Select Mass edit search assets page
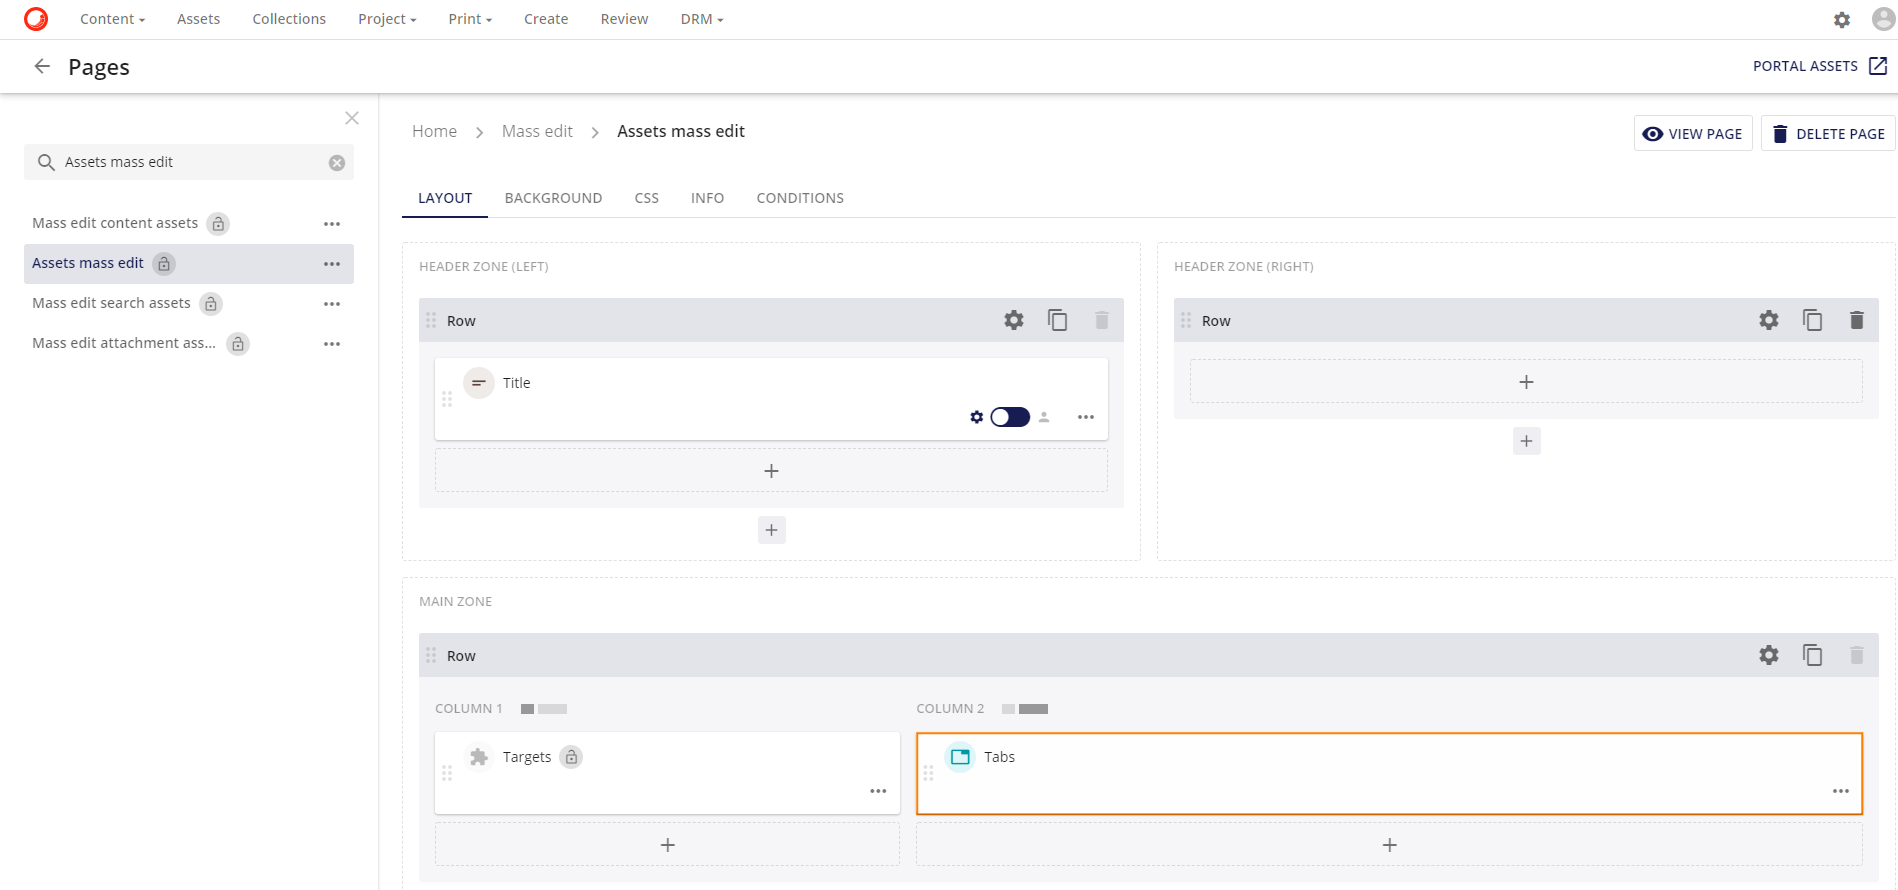This screenshot has width=1898, height=890. point(111,303)
